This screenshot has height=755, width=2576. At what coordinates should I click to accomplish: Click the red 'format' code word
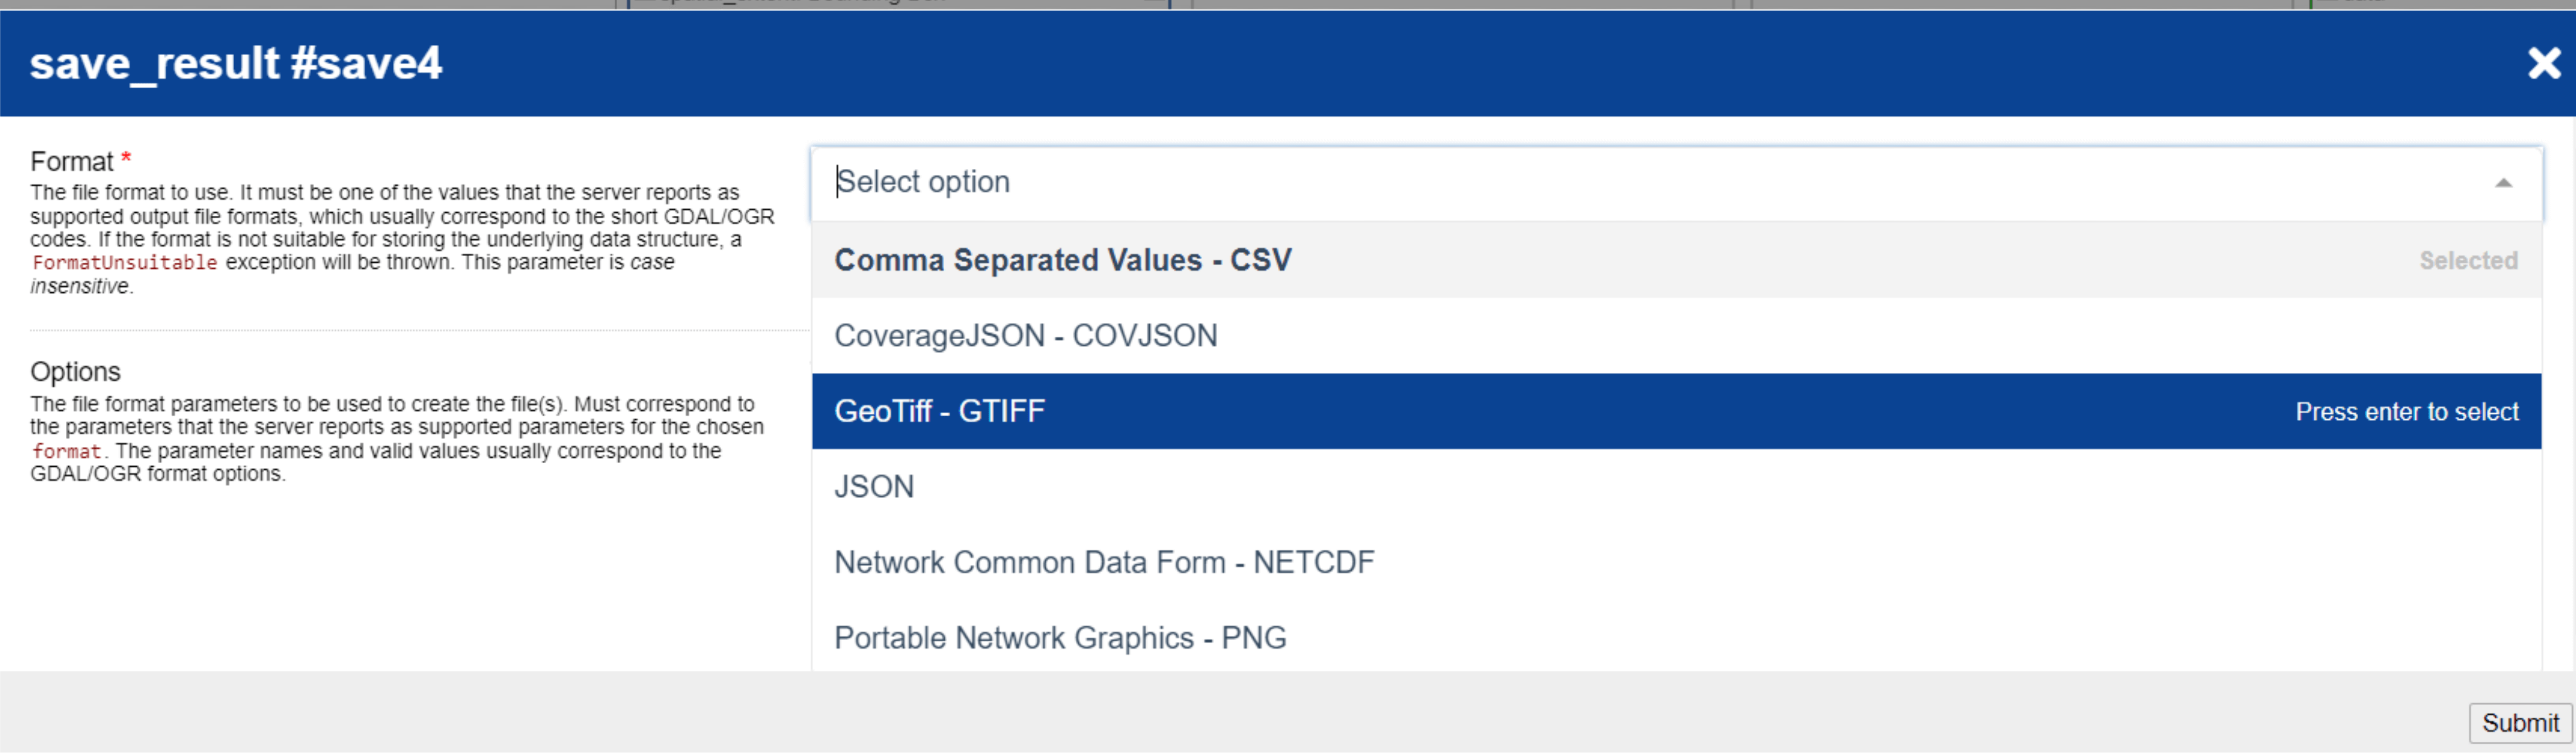tap(66, 452)
